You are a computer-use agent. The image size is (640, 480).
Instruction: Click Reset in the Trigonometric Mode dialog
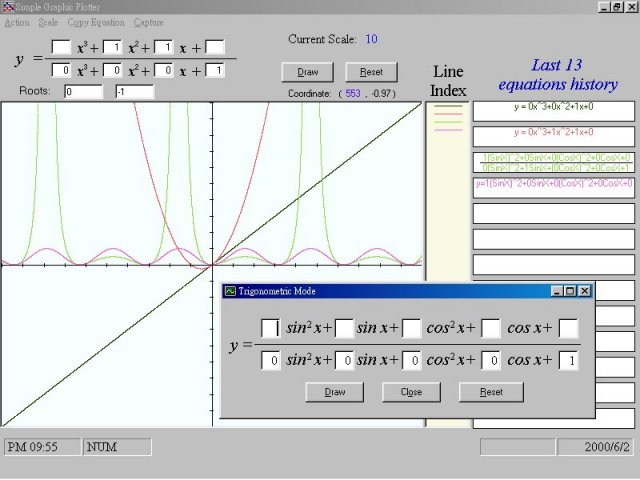click(491, 392)
